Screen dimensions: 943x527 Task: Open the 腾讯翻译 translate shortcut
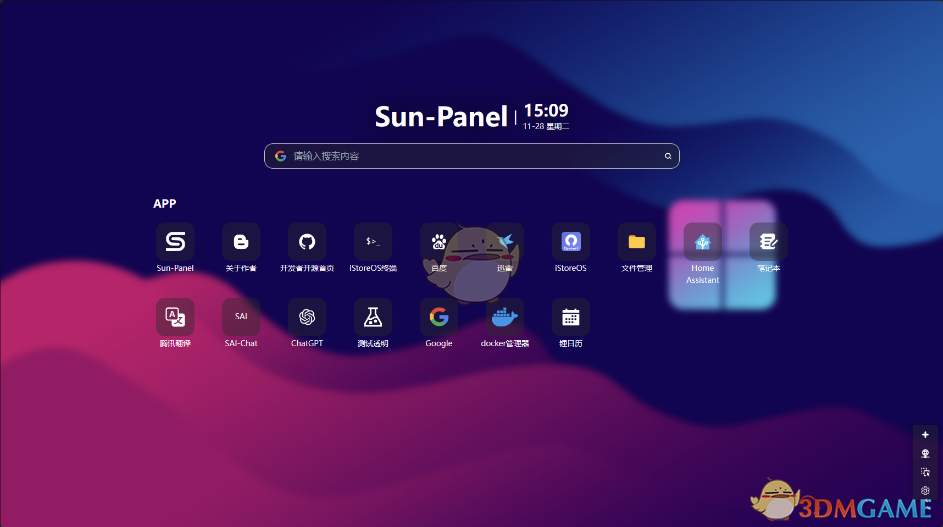point(175,317)
